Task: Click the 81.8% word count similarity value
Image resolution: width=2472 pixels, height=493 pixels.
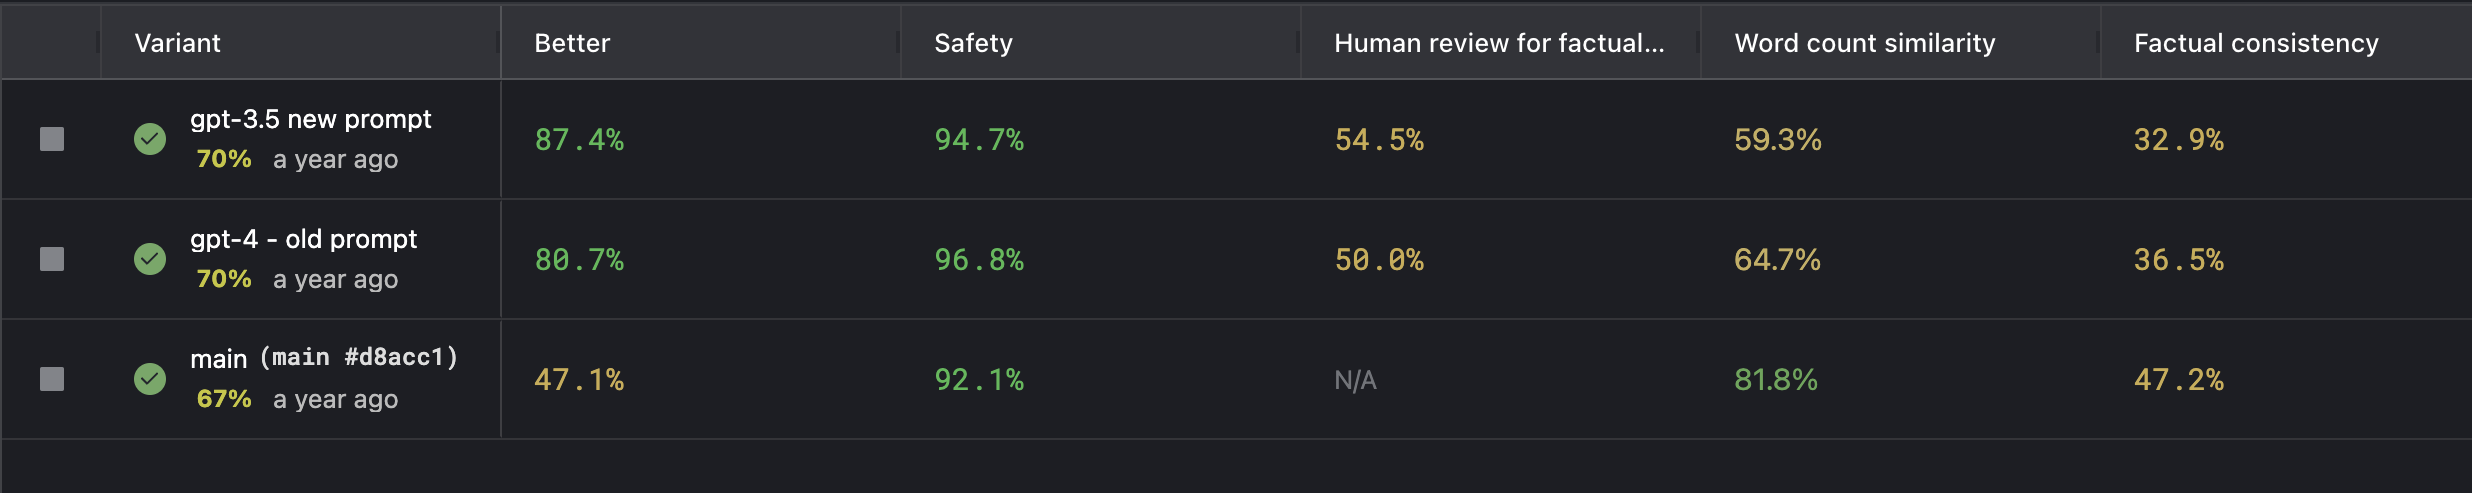Action: [1776, 380]
